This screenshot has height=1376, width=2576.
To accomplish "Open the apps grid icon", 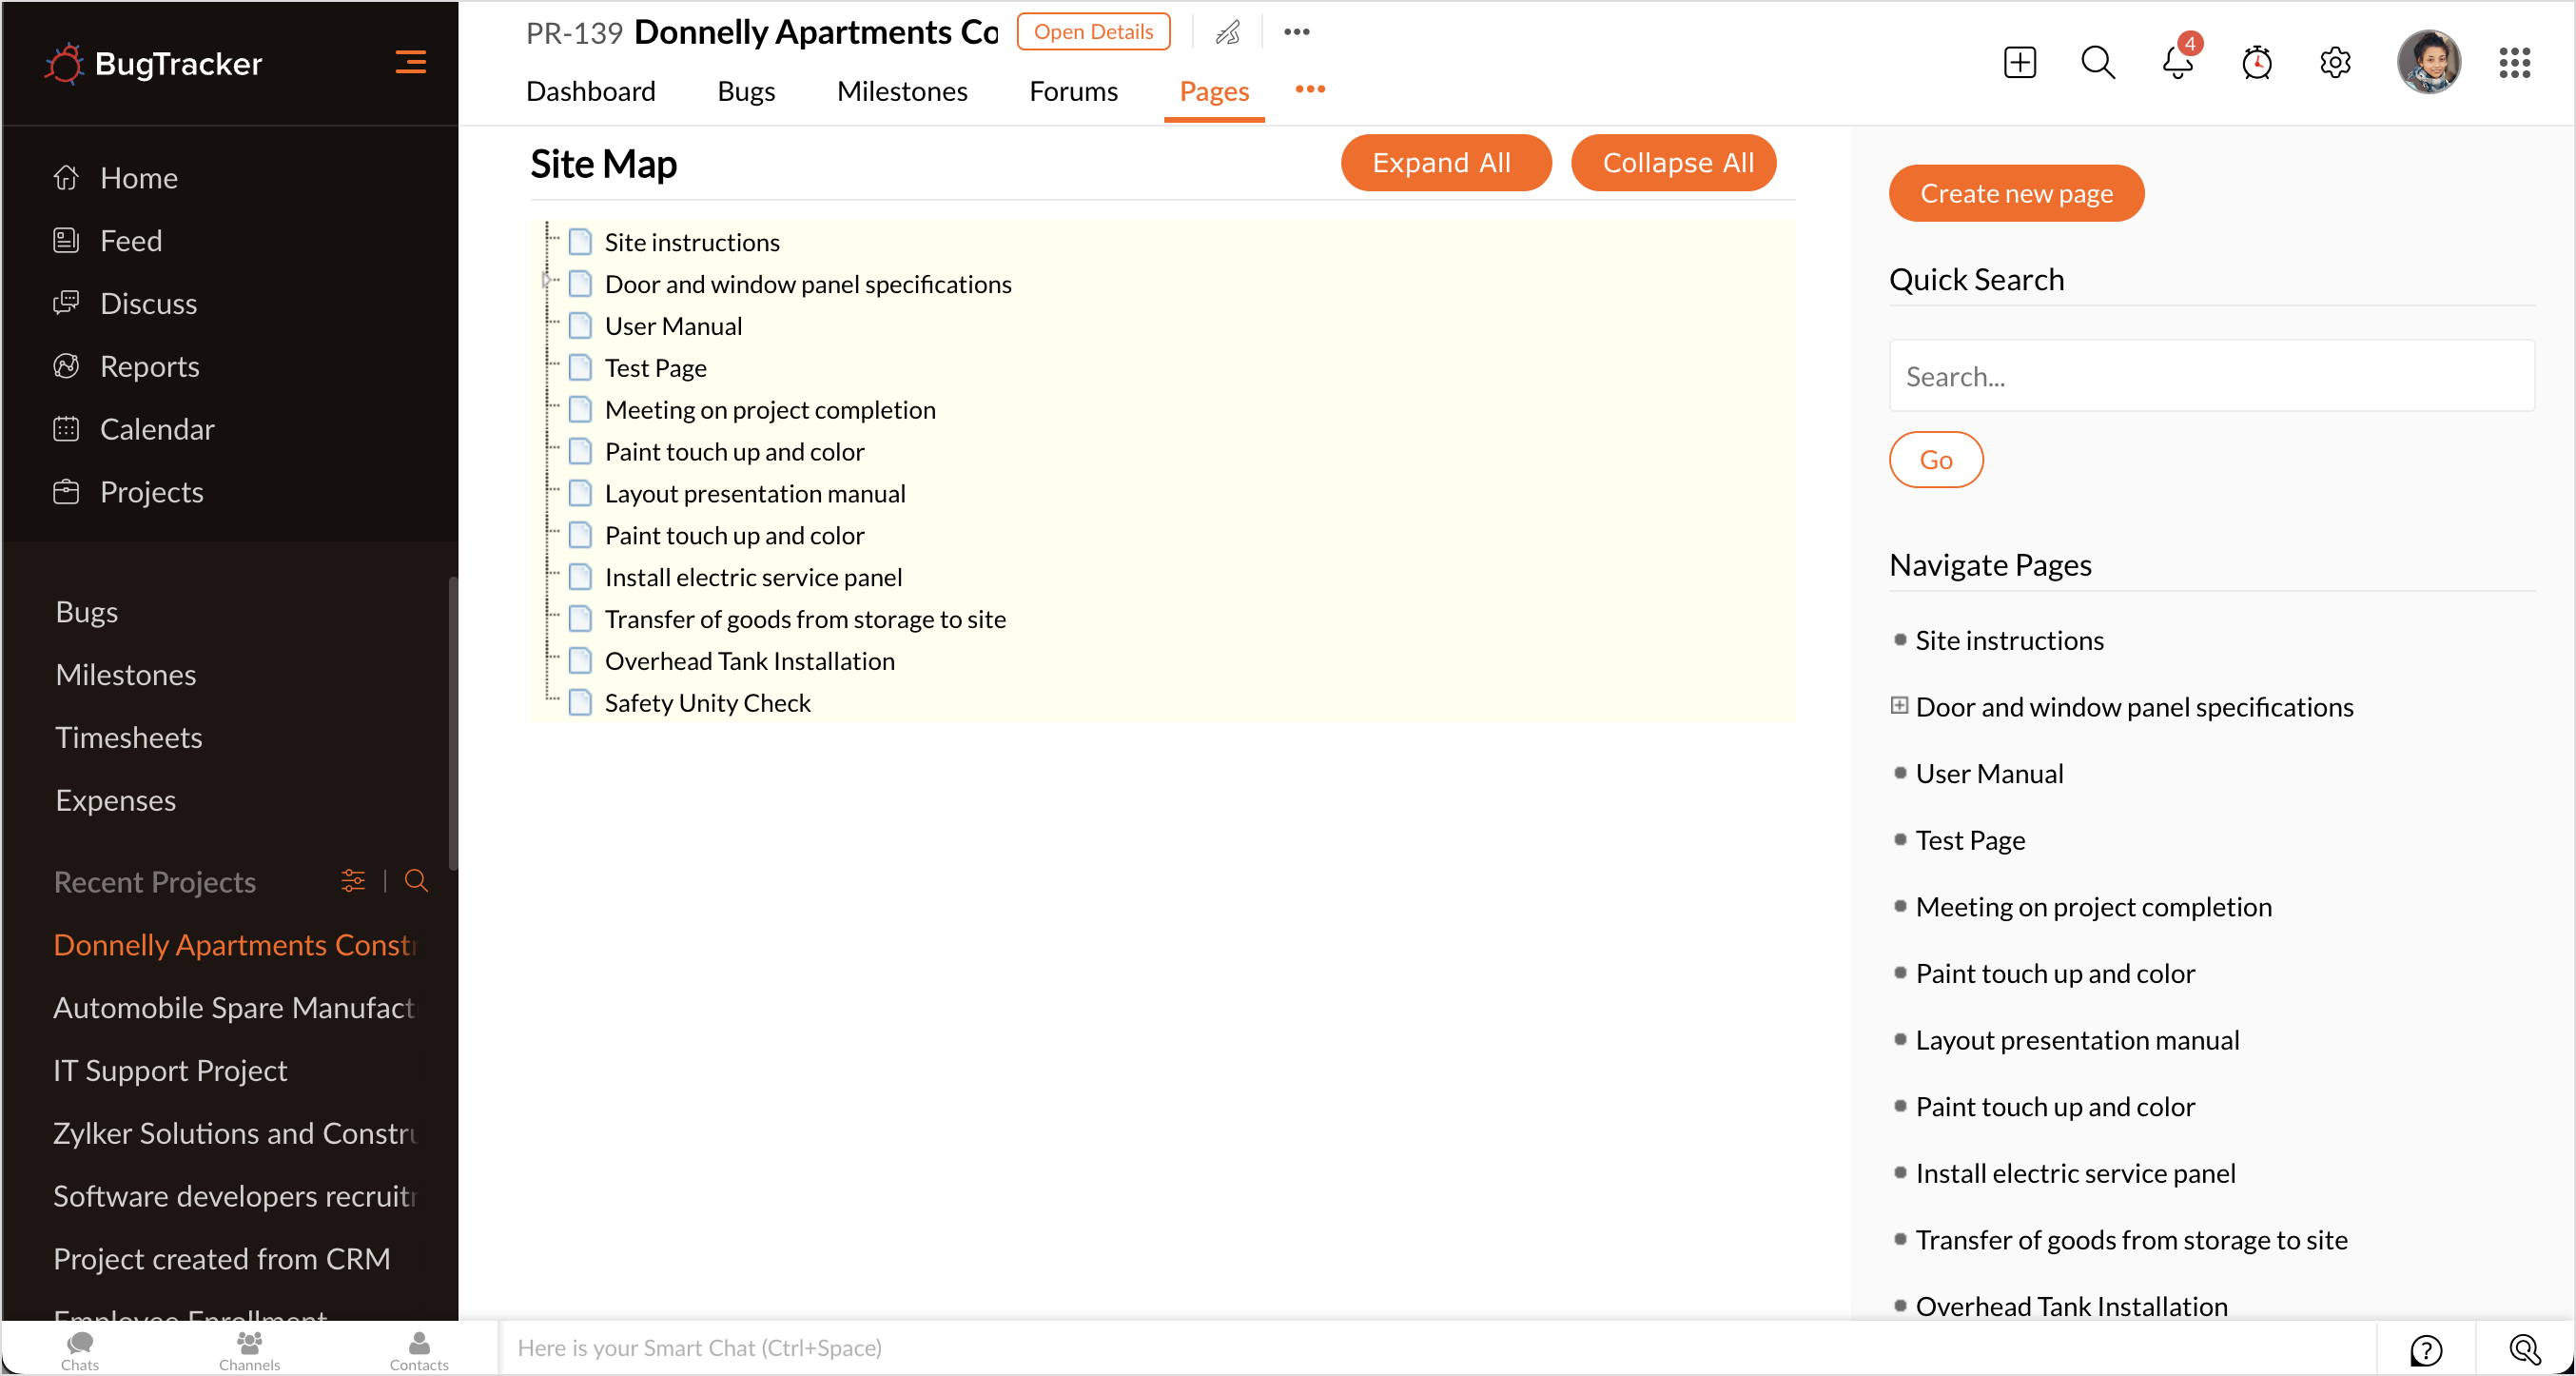I will [2513, 63].
